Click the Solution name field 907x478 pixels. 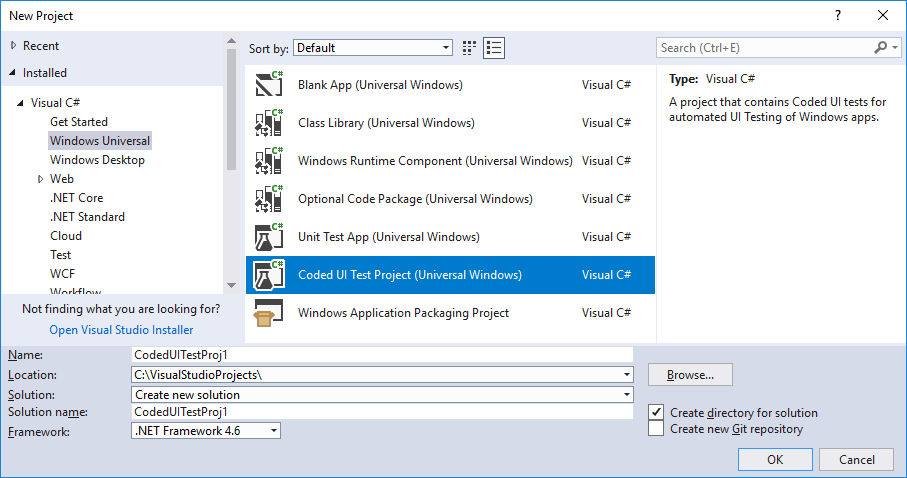pos(382,412)
